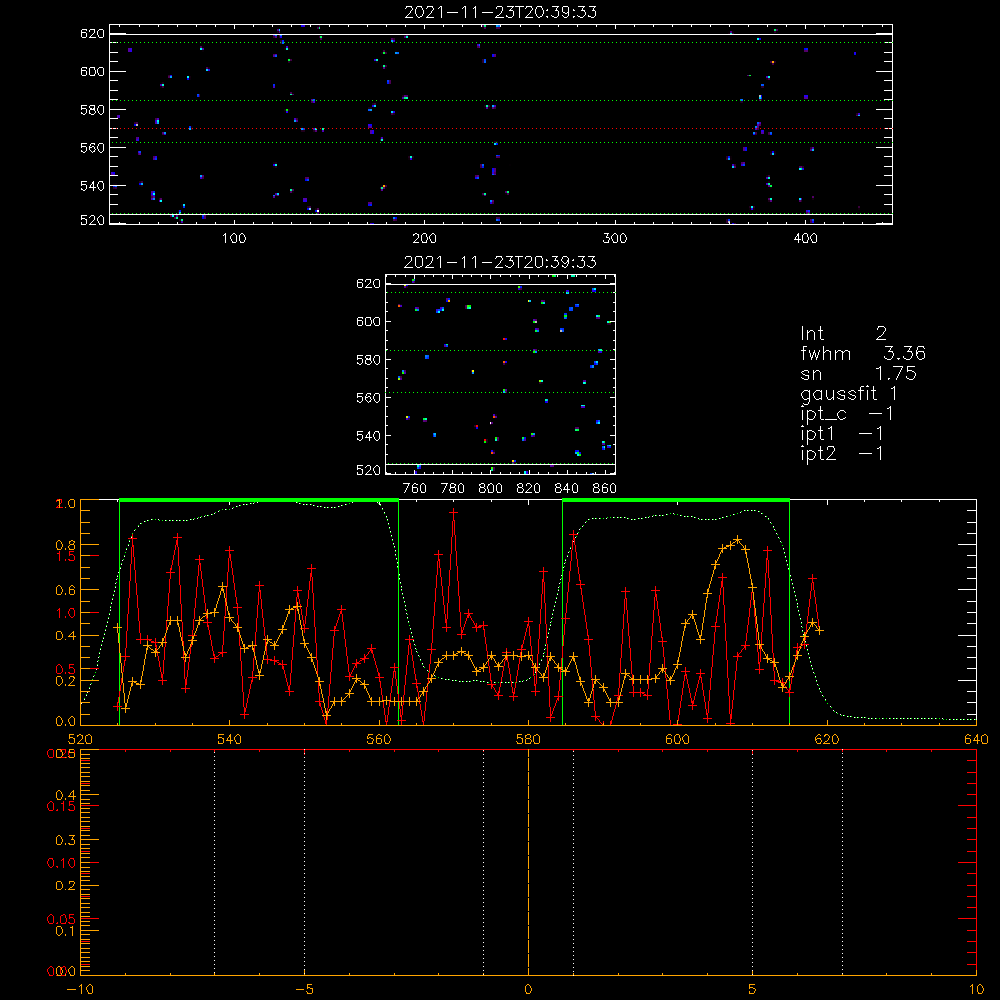Screen dimensions: 1000x1000
Task: Click x-axis label 600 under the profile plot
Action: click(677, 740)
